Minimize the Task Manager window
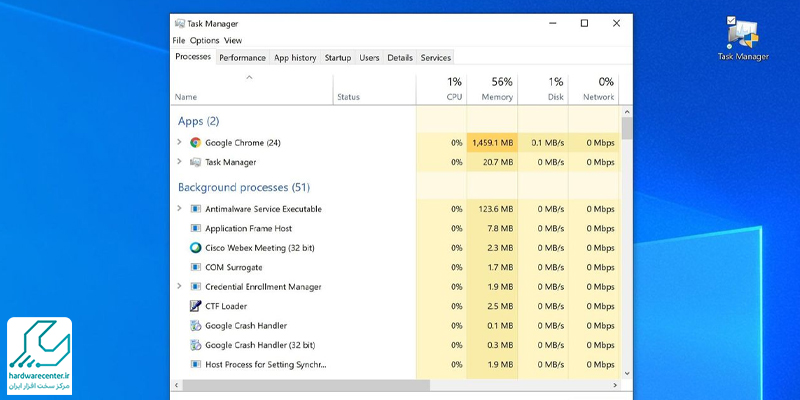The image size is (800, 400). click(x=553, y=23)
